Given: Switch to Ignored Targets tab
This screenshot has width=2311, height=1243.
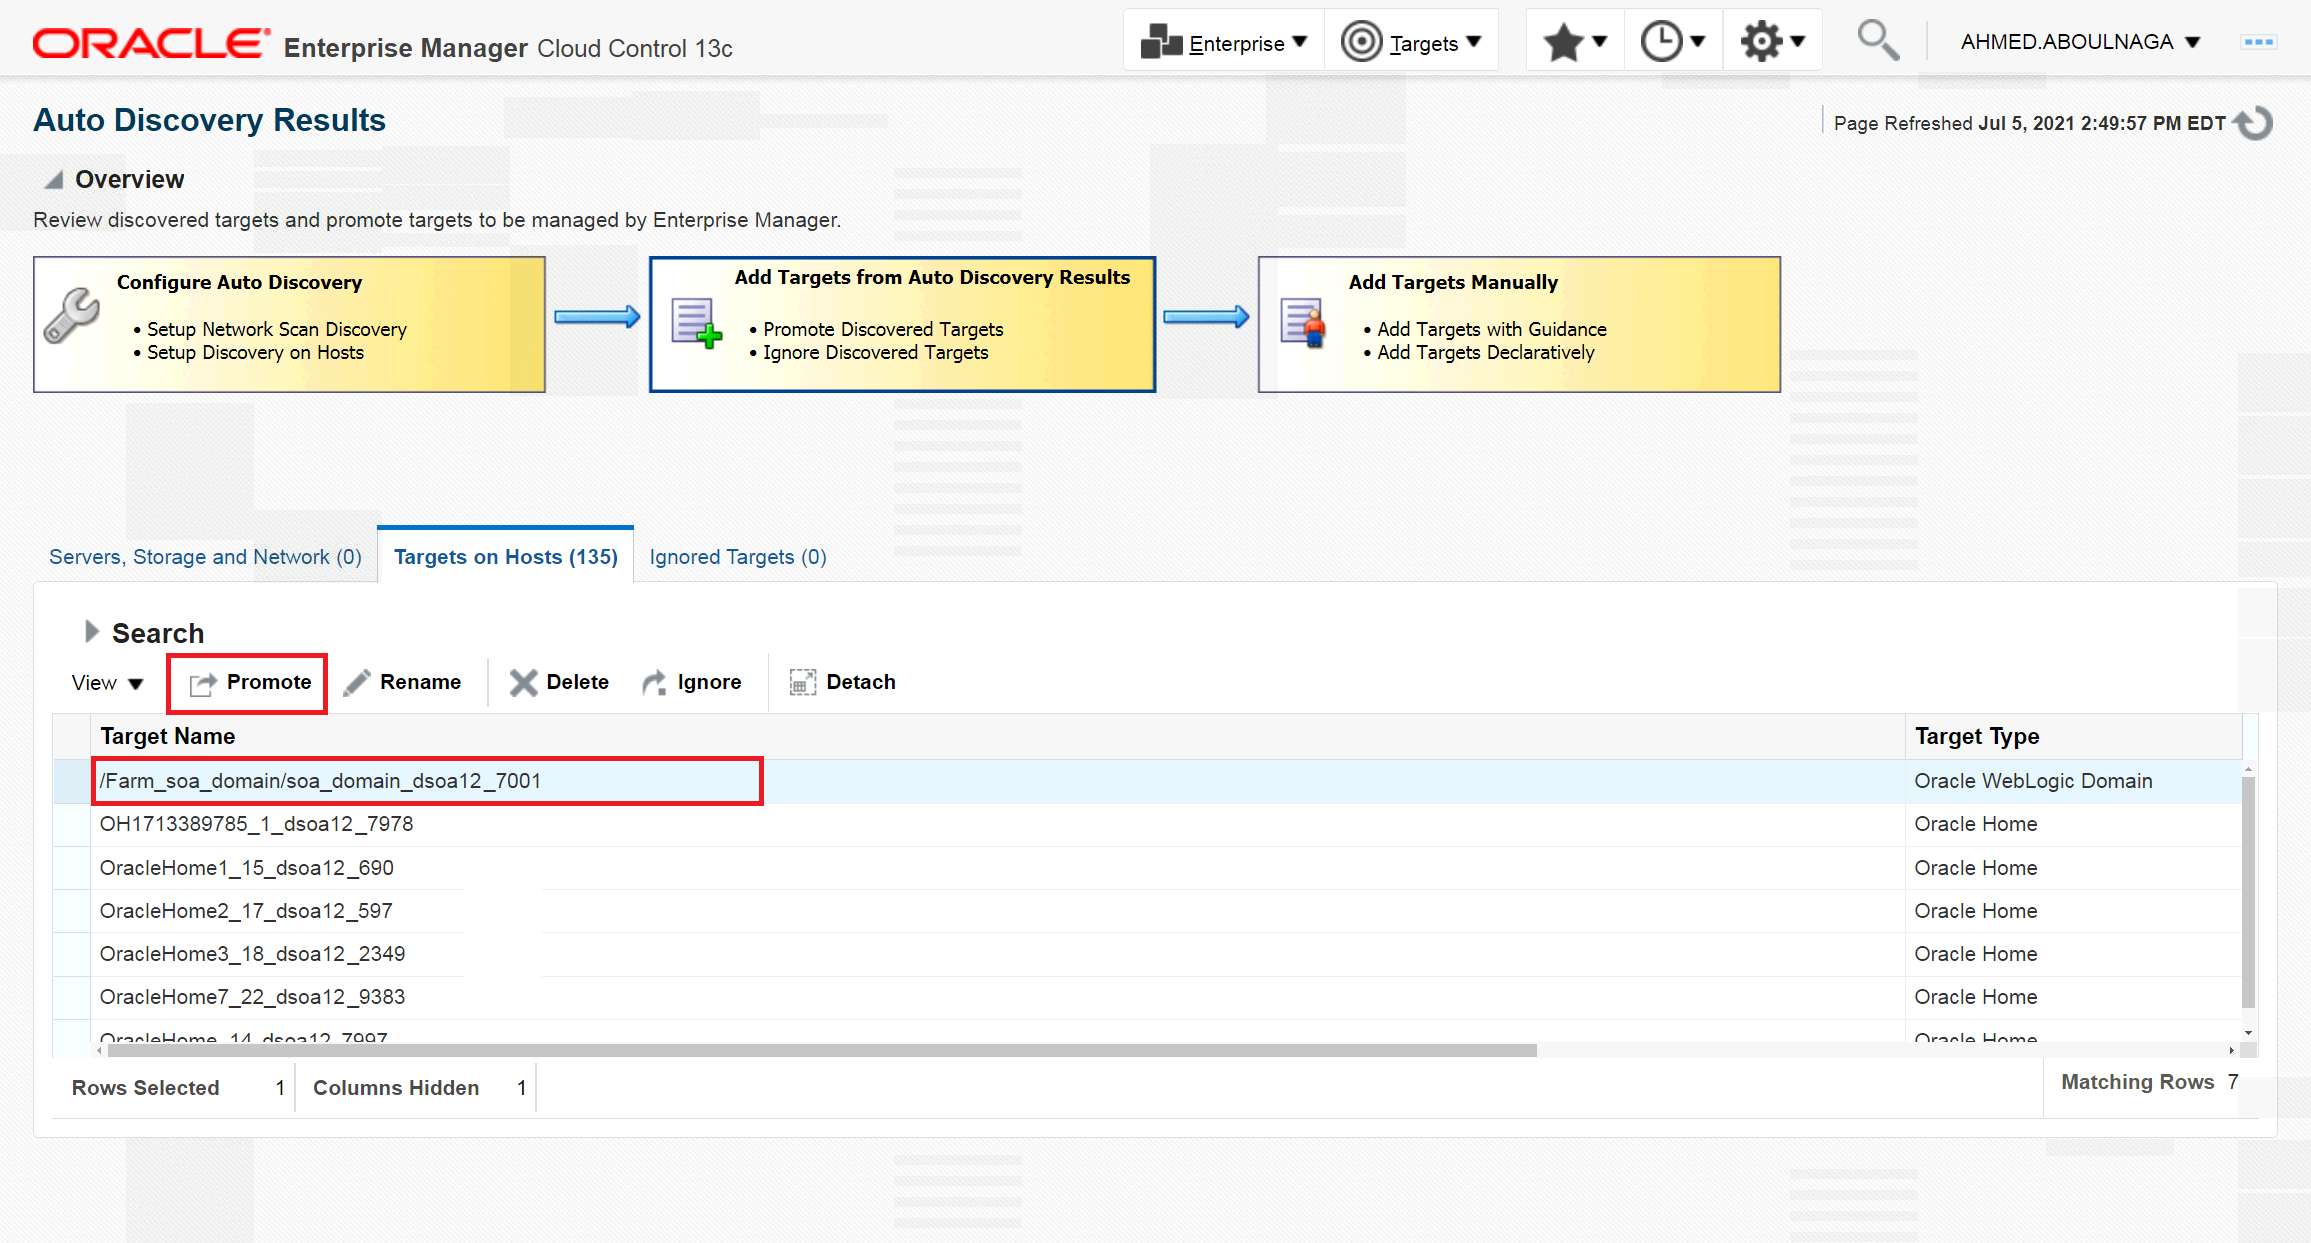Looking at the screenshot, I should click(x=738, y=557).
